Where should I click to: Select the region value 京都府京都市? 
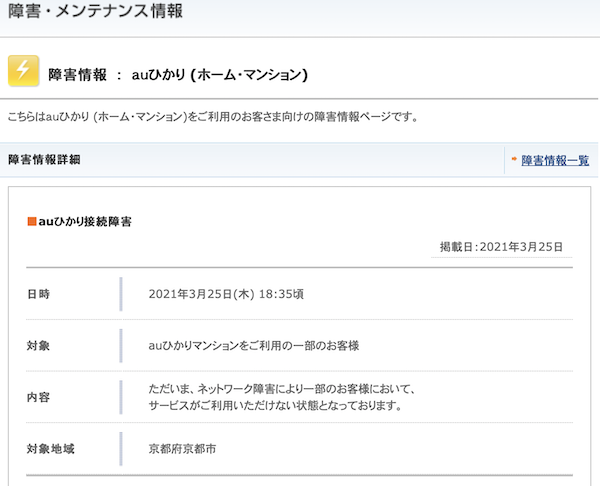[x=182, y=448]
